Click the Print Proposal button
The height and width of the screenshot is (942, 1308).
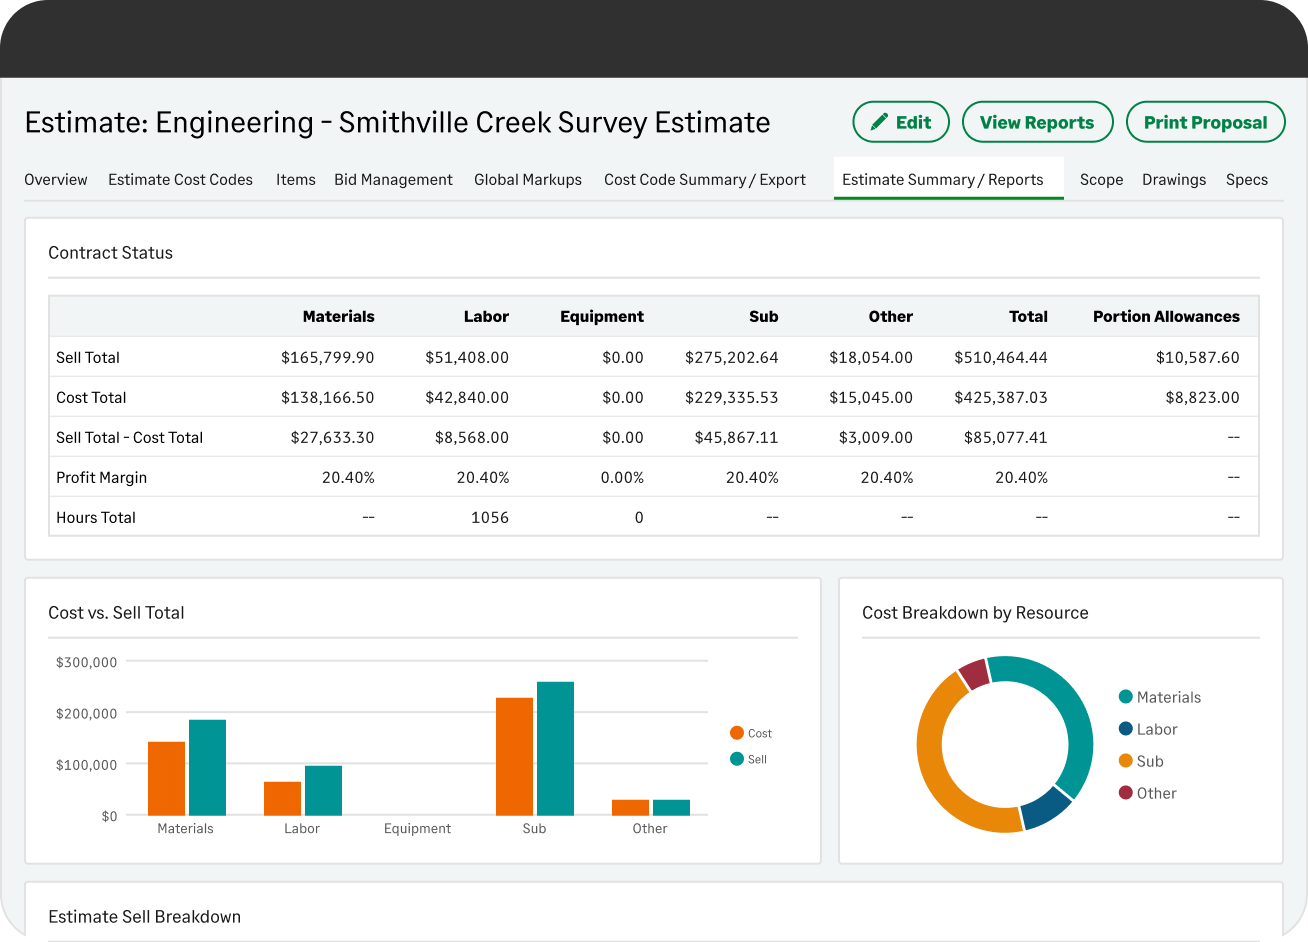point(1205,121)
